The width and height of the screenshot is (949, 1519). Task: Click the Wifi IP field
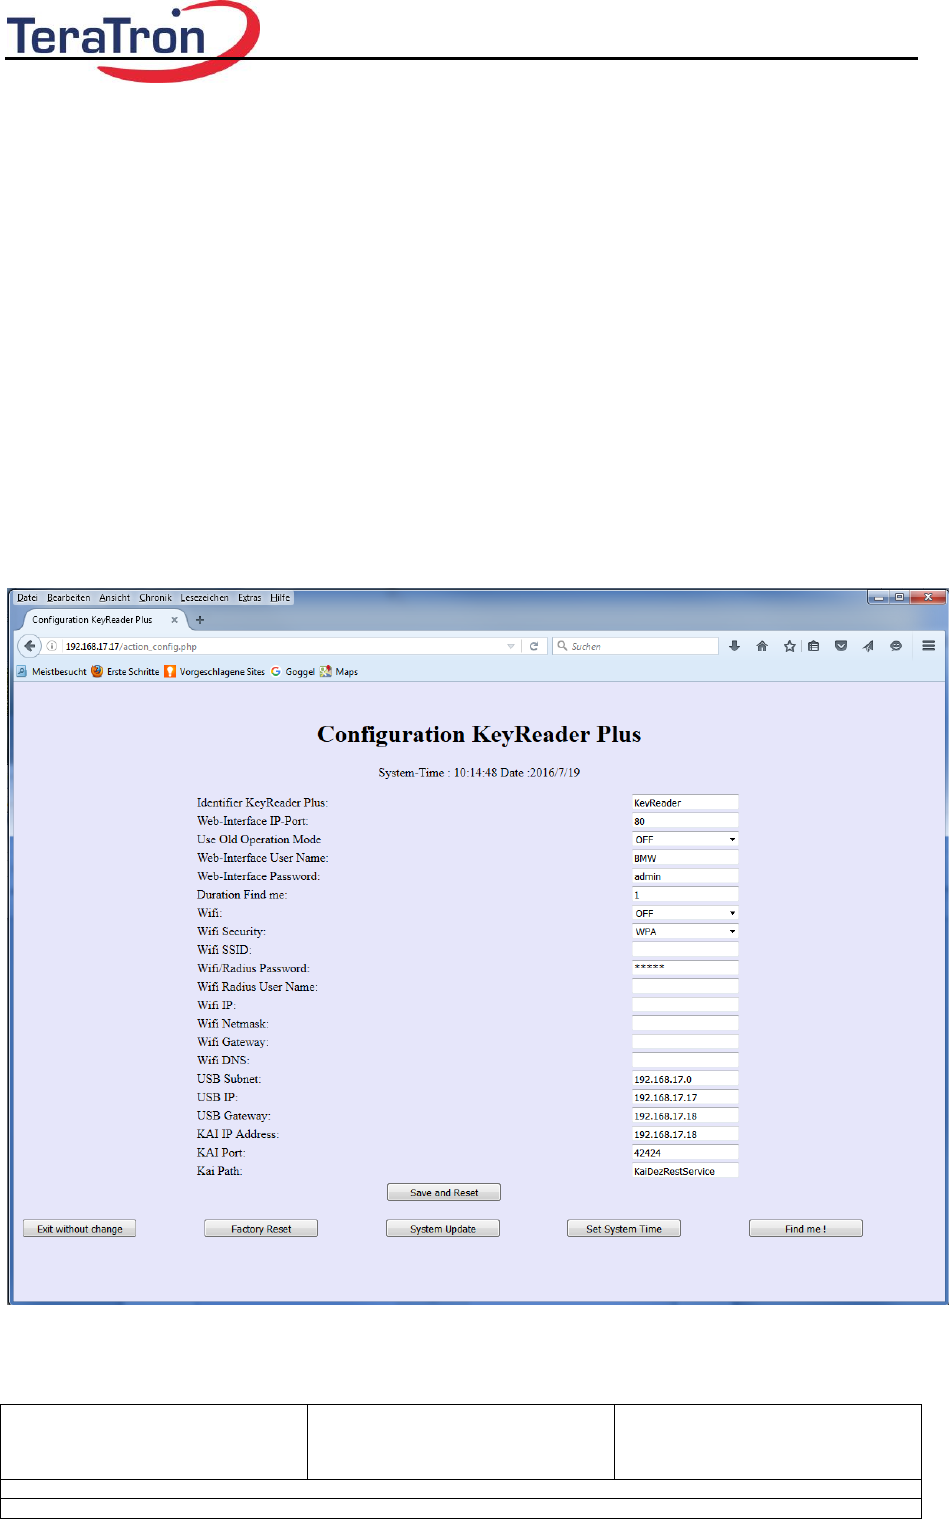tap(685, 1005)
